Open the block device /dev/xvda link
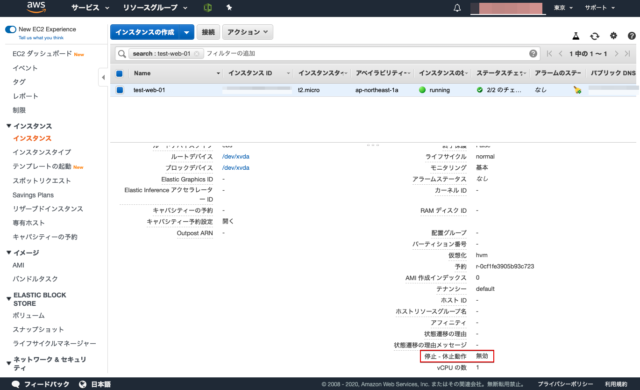This screenshot has height=390, width=640. click(x=236, y=168)
